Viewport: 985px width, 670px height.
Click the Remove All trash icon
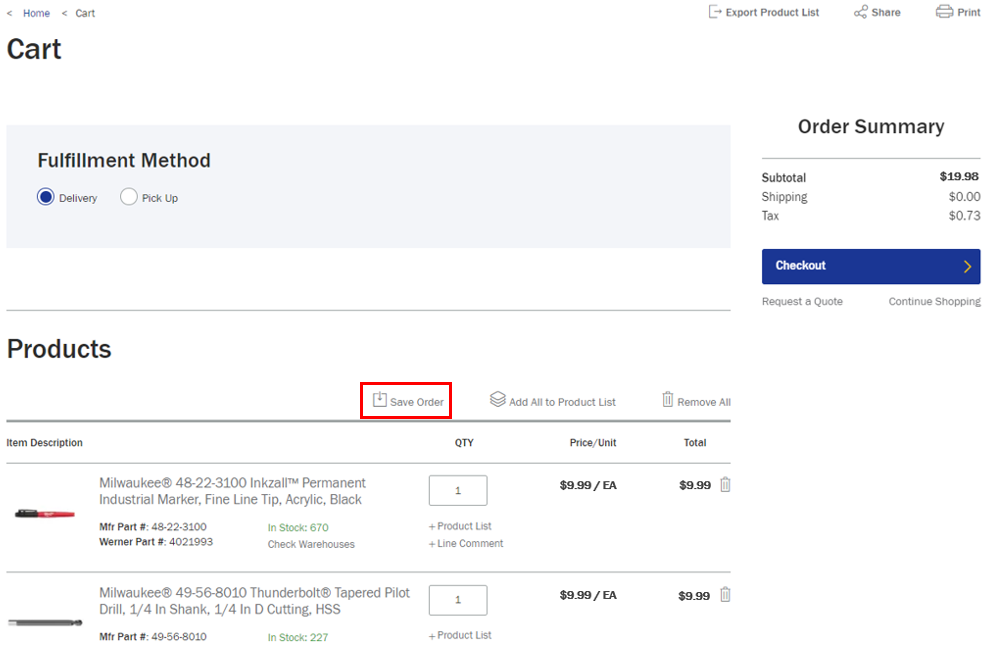click(668, 399)
